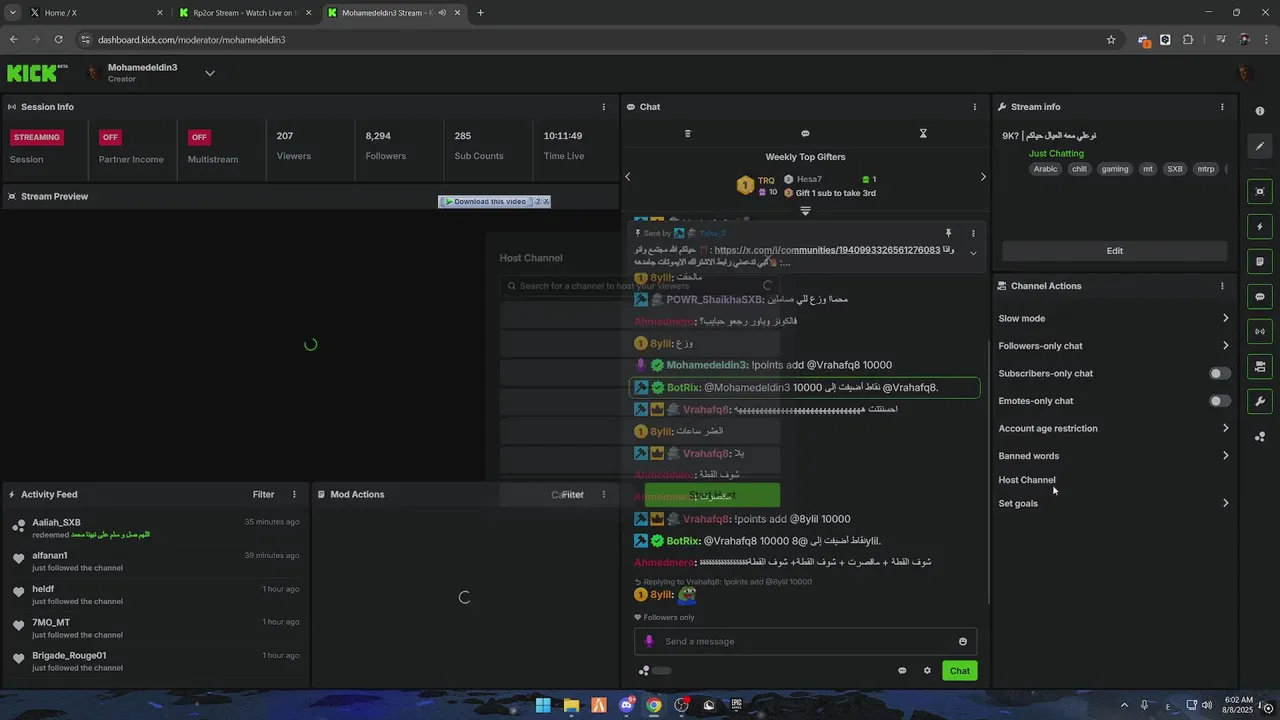The width and height of the screenshot is (1280, 720).
Task: Open the emoji picker in the message box
Action: (963, 642)
